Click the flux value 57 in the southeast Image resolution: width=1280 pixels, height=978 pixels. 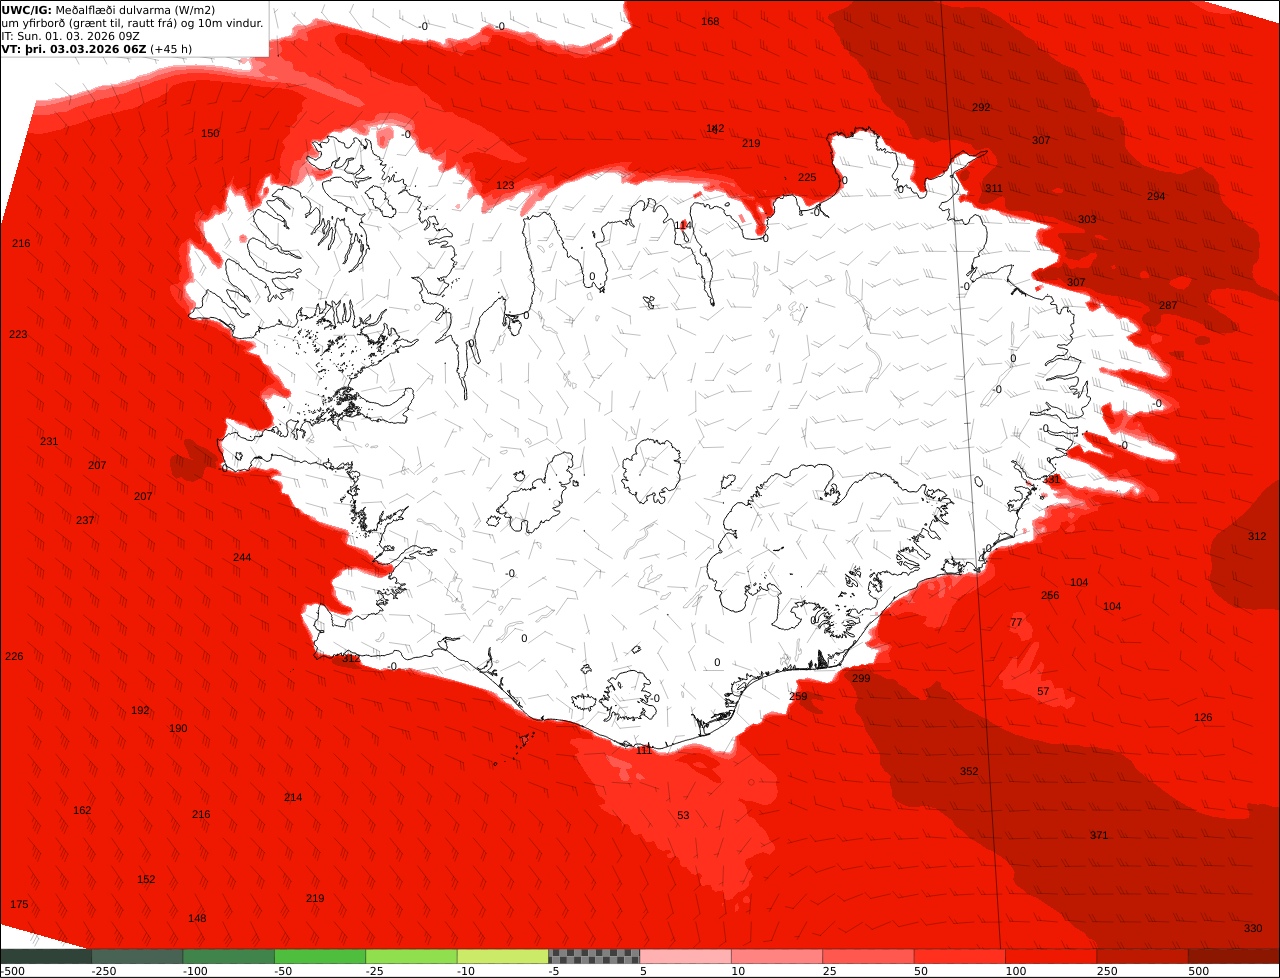click(1043, 691)
